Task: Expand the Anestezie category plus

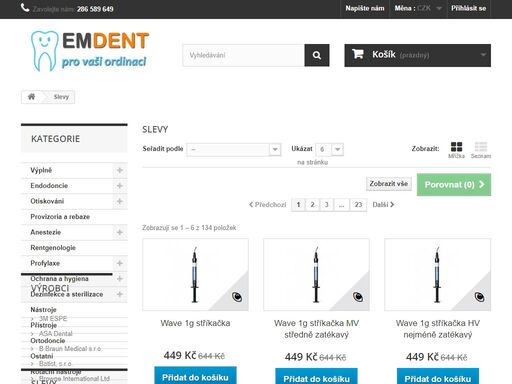Action: point(120,232)
